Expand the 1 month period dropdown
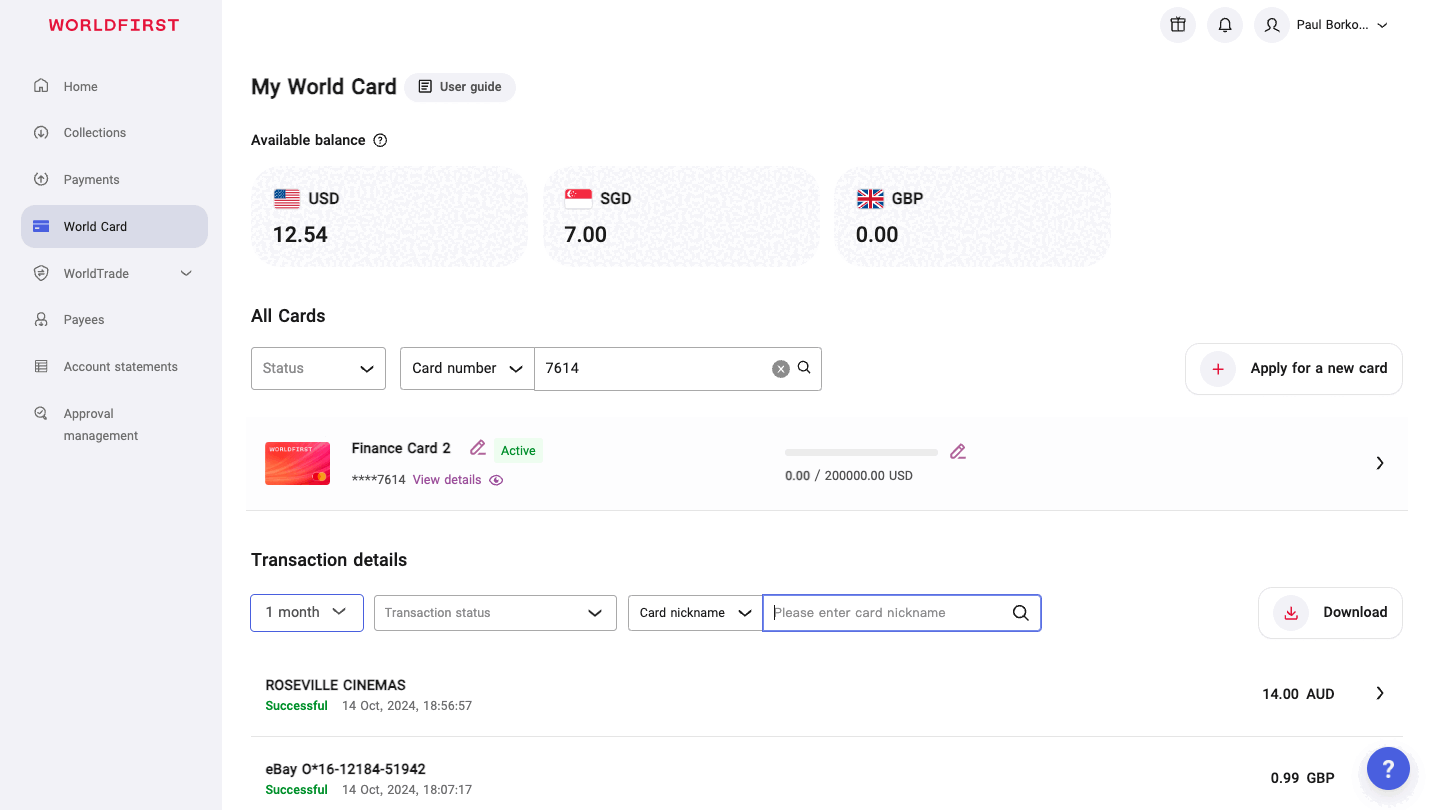 tap(307, 612)
